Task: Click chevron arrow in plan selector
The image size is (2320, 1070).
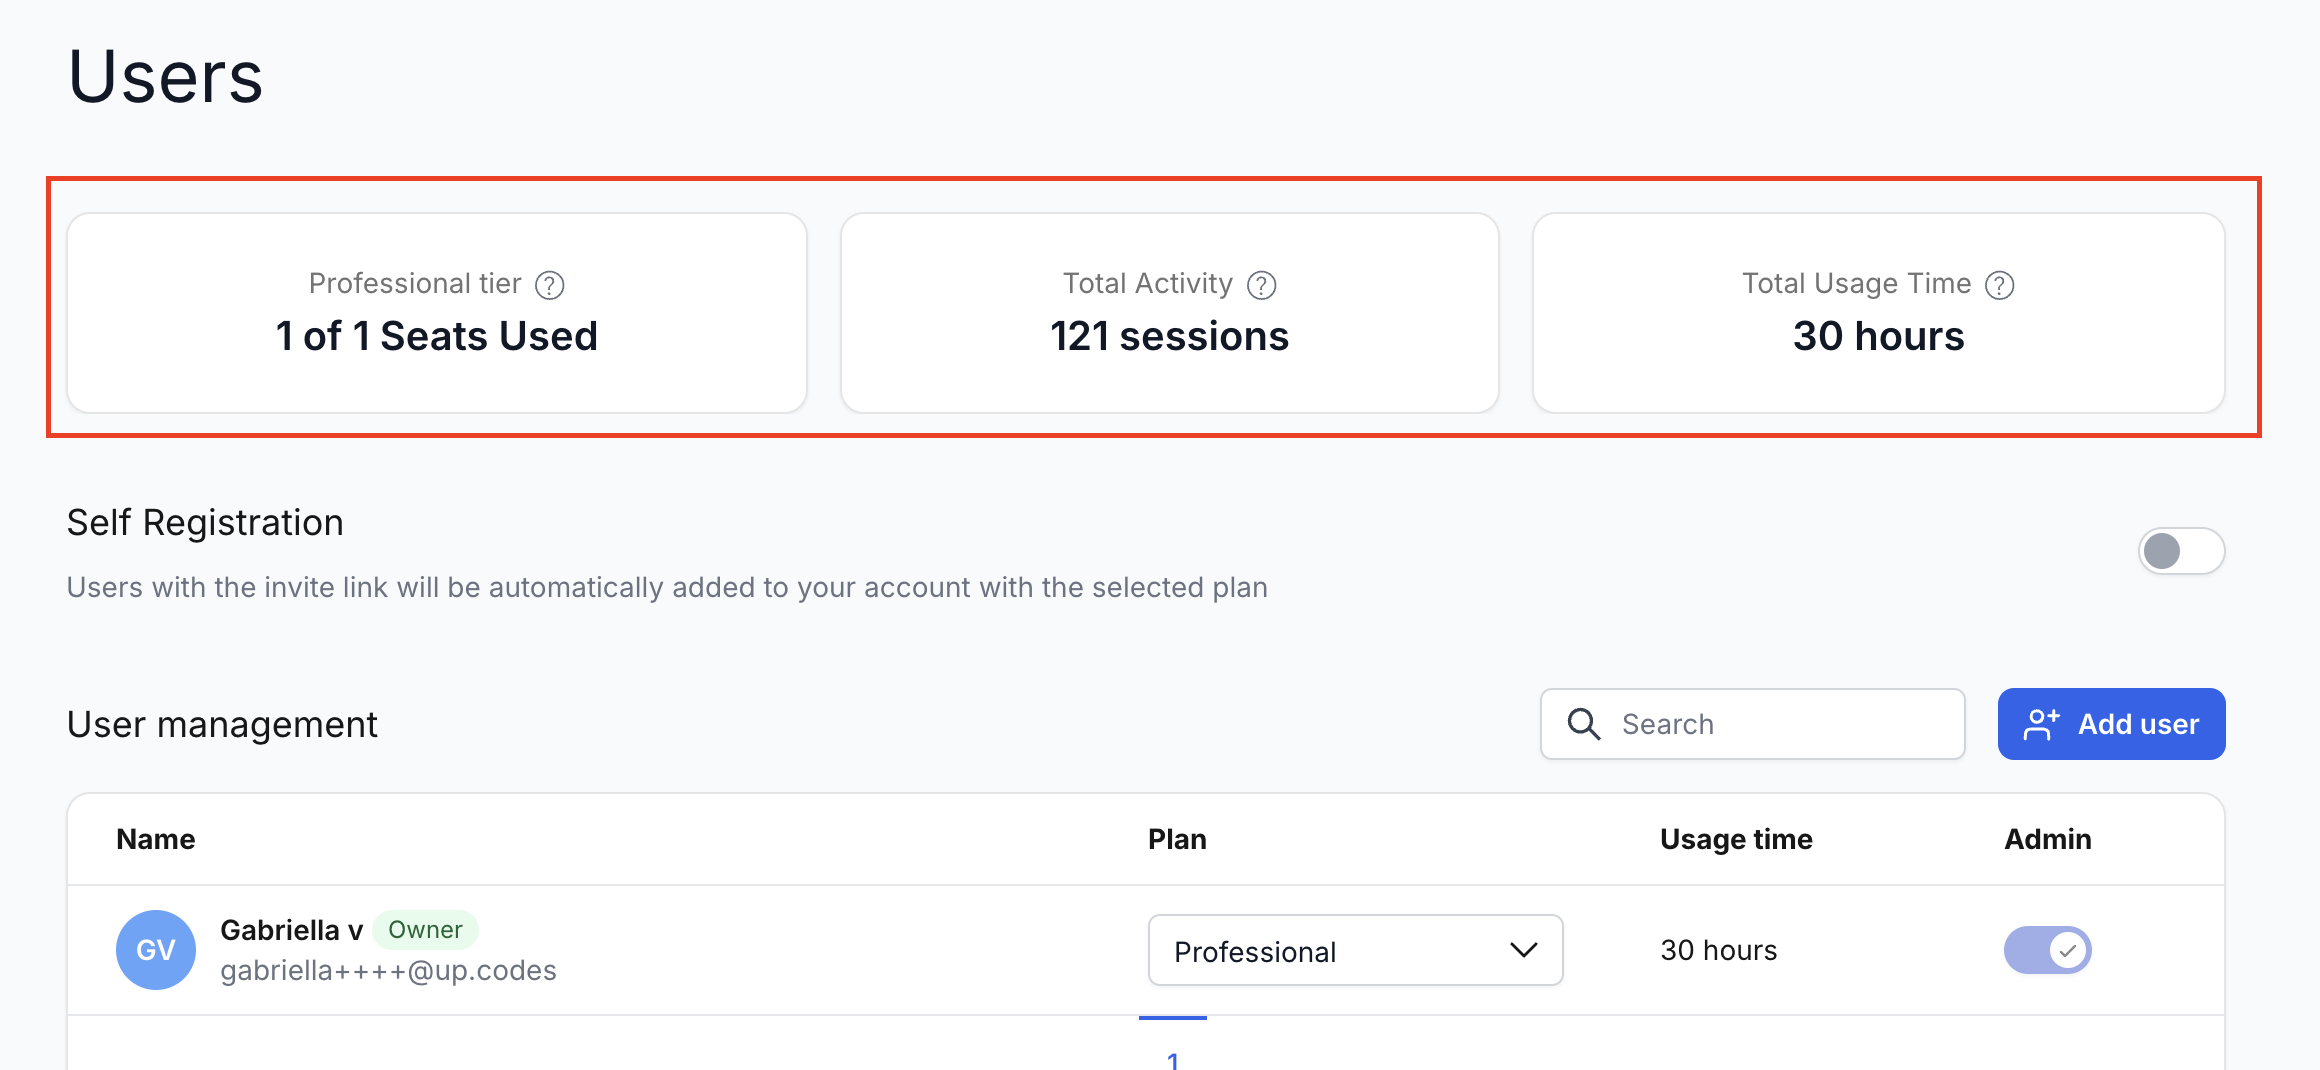Action: tap(1524, 950)
